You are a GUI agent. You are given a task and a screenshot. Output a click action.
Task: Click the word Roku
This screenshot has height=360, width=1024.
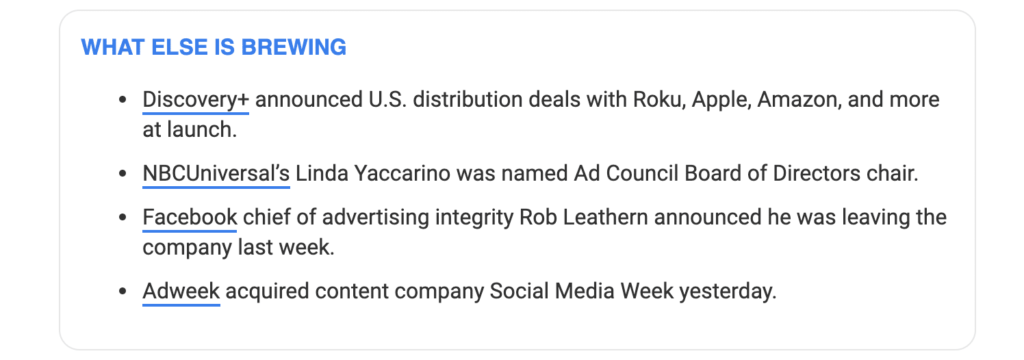pyautogui.click(x=658, y=100)
